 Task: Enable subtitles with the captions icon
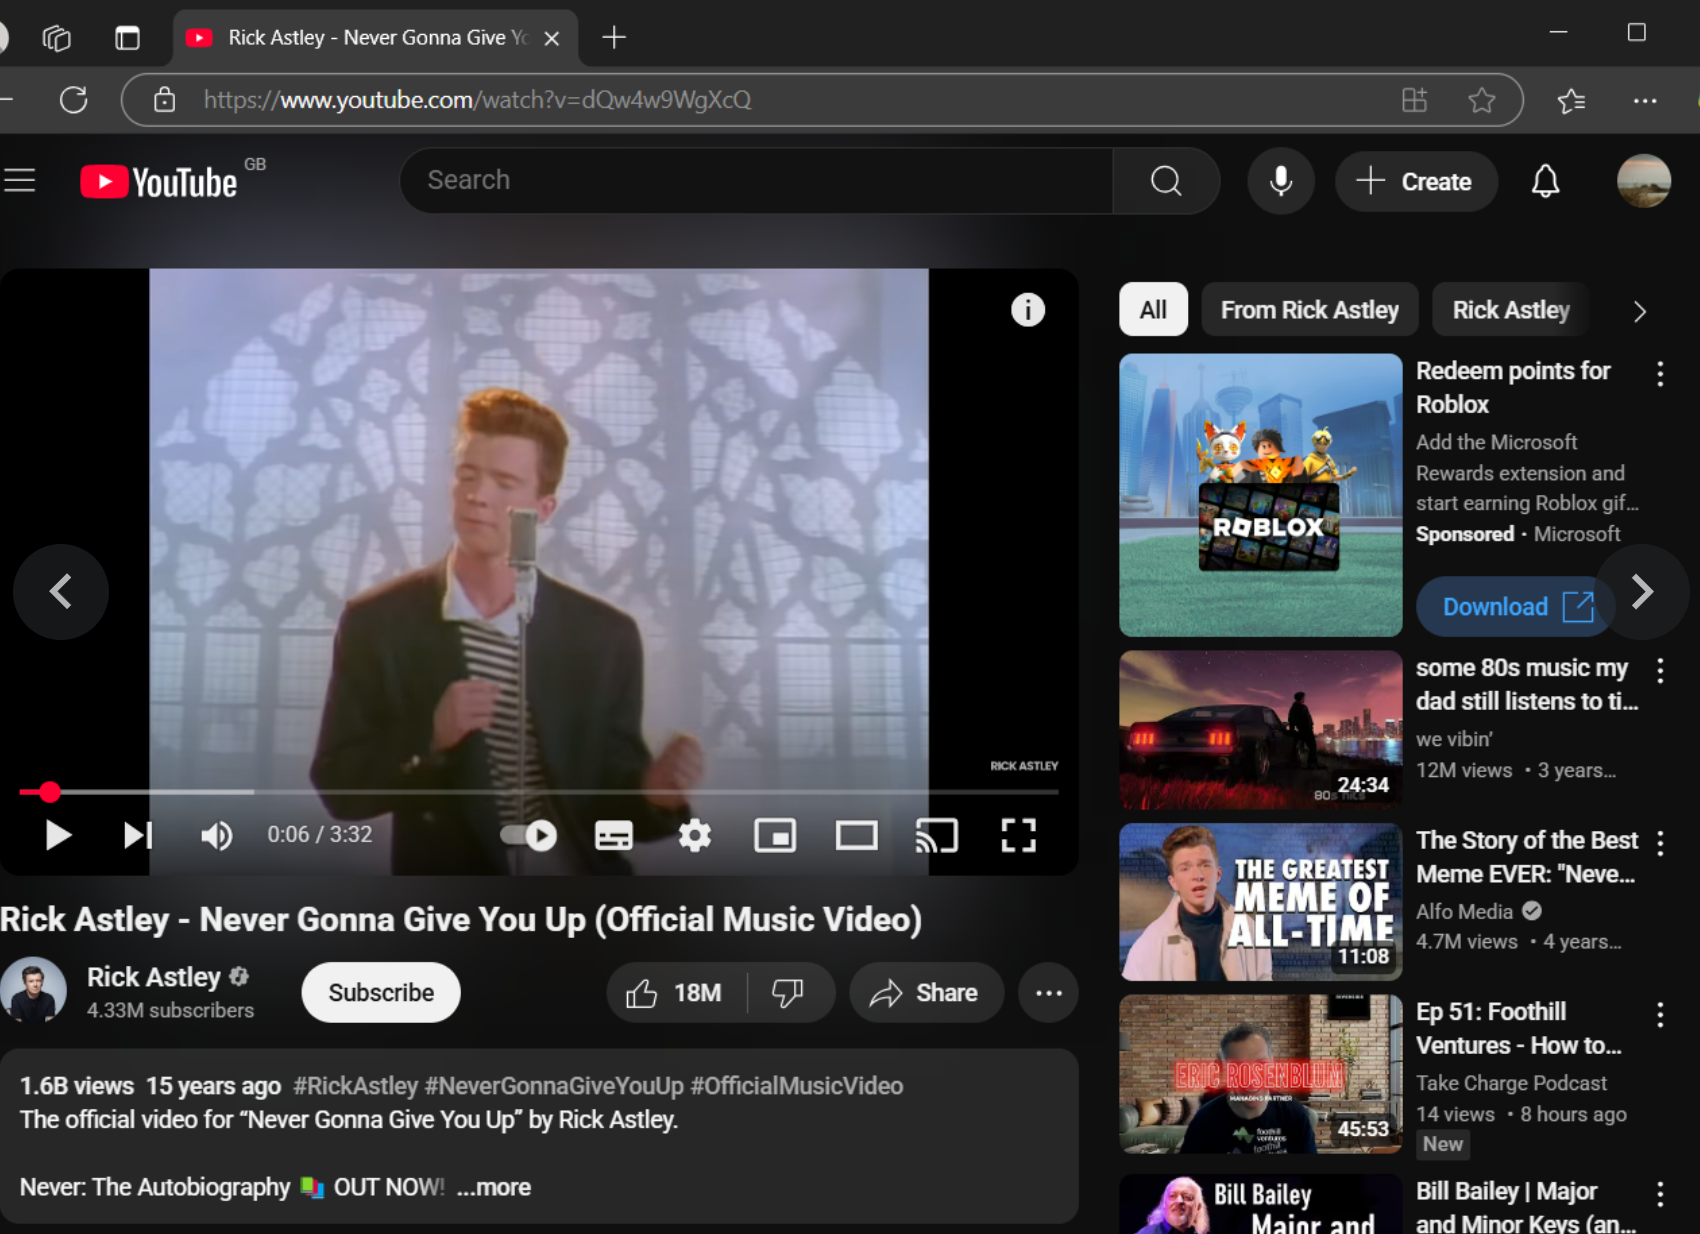(x=613, y=836)
